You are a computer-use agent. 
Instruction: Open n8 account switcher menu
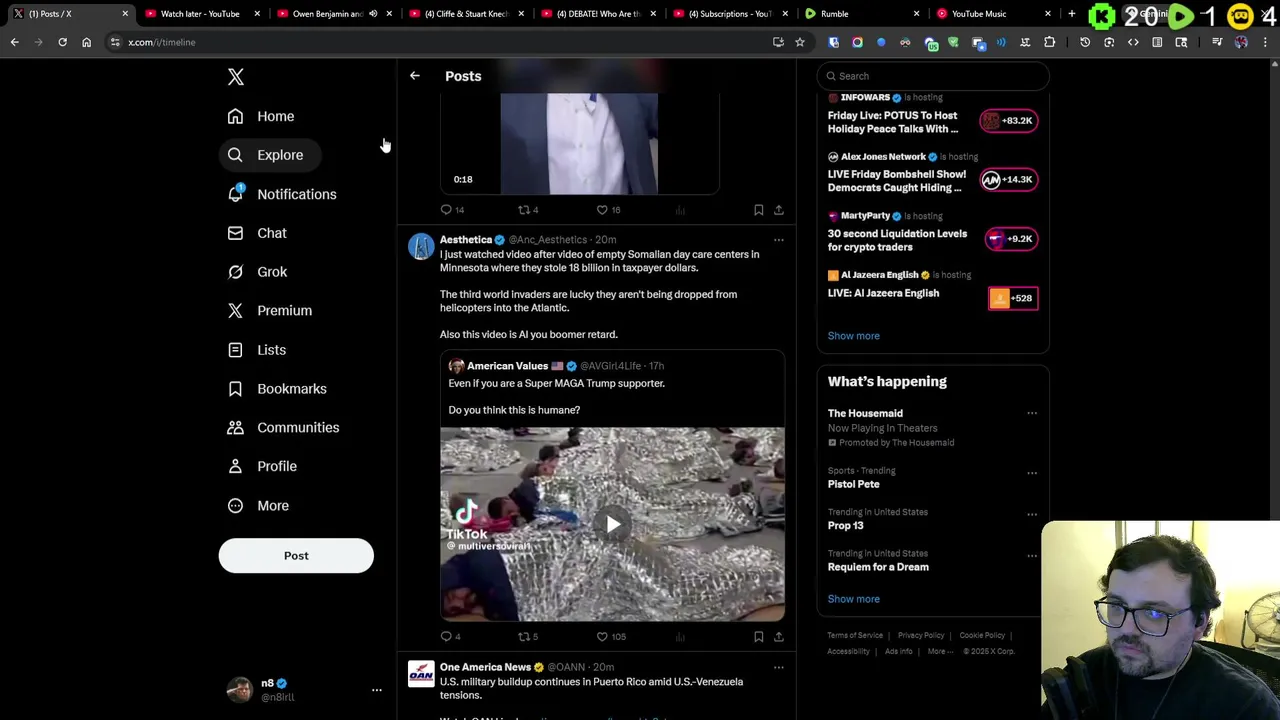click(304, 690)
